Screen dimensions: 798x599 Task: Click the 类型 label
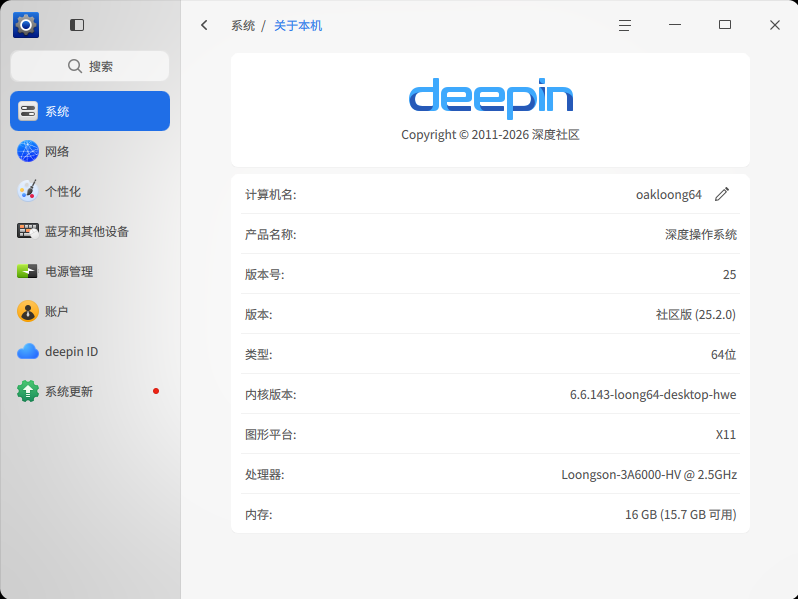(258, 355)
